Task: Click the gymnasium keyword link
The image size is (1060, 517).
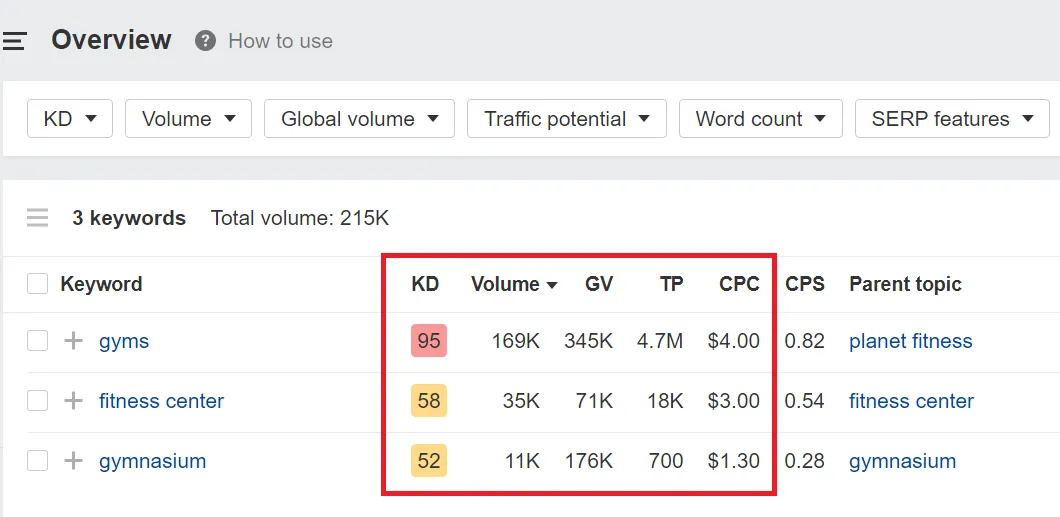Action: pyautogui.click(x=152, y=461)
